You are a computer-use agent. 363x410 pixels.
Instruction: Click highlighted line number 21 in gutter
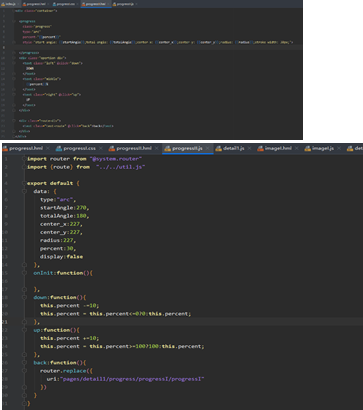(5, 322)
